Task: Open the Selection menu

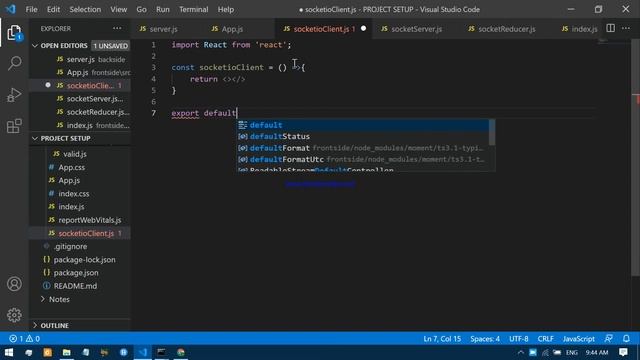Action: coord(85,9)
